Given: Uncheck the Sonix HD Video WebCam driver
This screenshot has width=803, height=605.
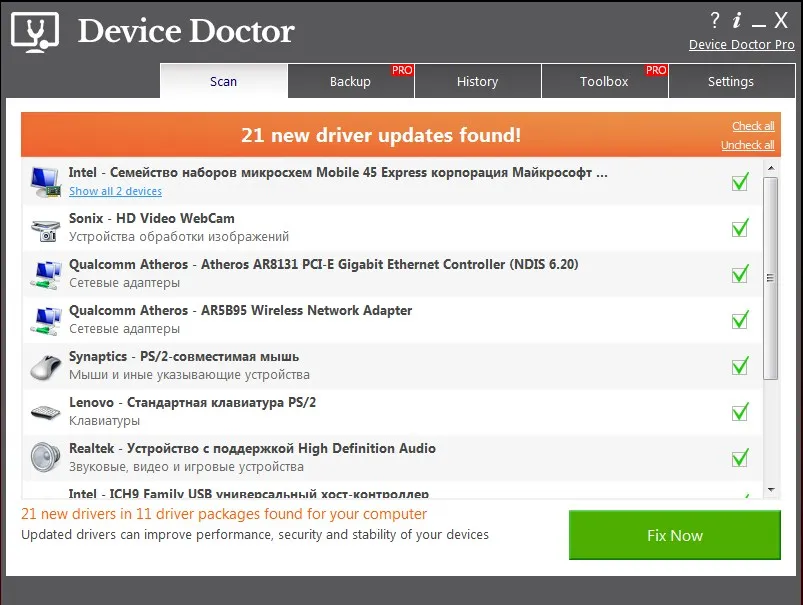Looking at the screenshot, I should point(740,227).
